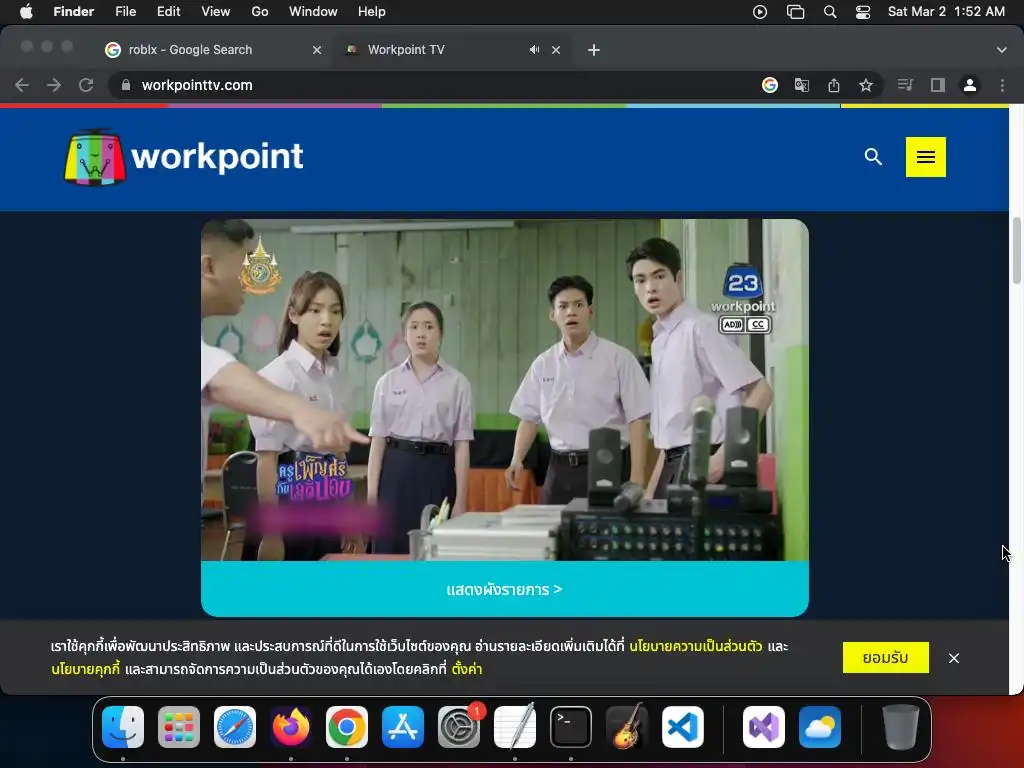Click the Workpoint logo

click(x=184, y=157)
